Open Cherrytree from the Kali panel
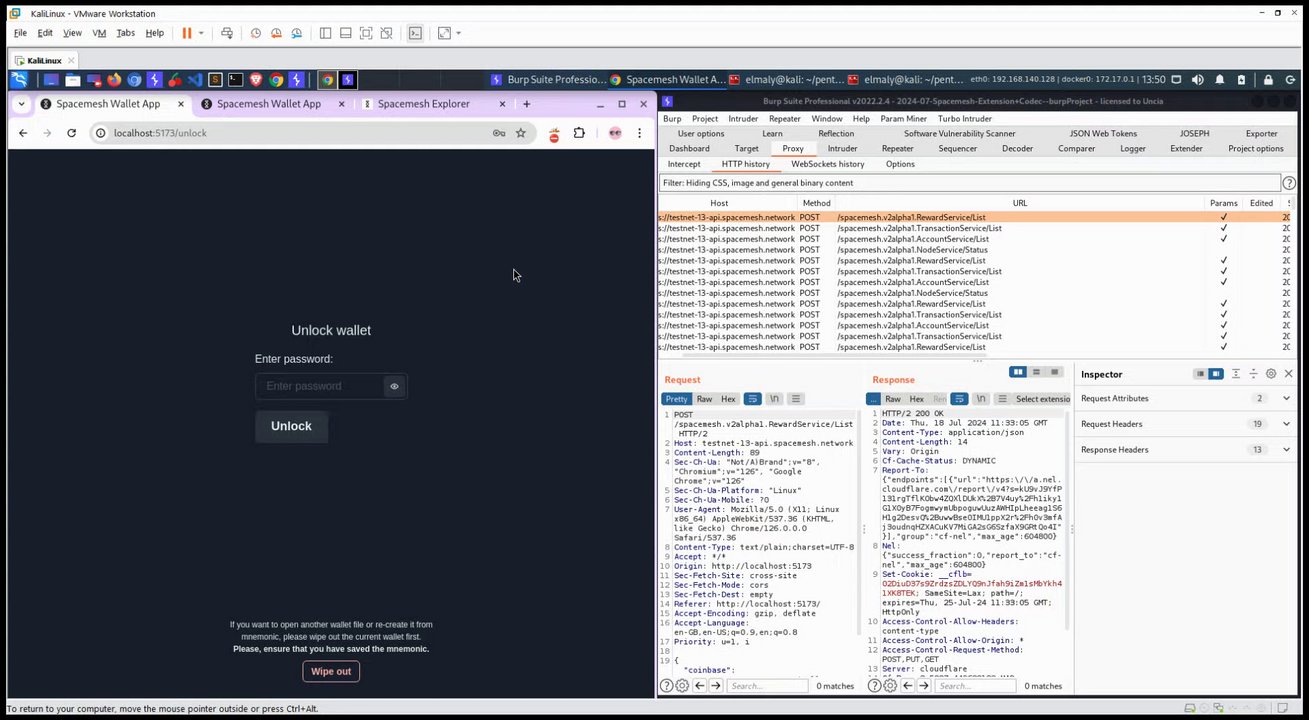Image resolution: width=1309 pixels, height=720 pixels. (174, 80)
